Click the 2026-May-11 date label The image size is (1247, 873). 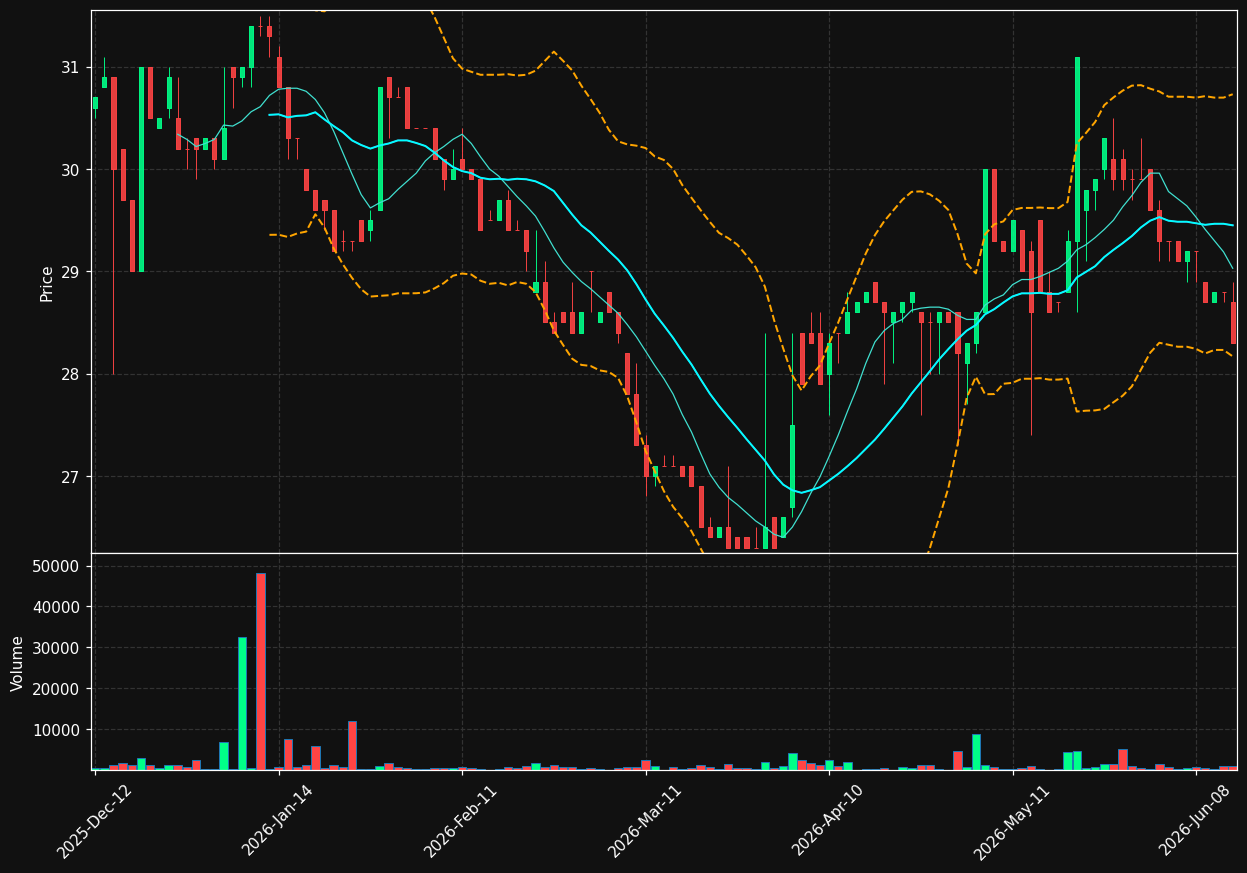pyautogui.click(x=1012, y=821)
